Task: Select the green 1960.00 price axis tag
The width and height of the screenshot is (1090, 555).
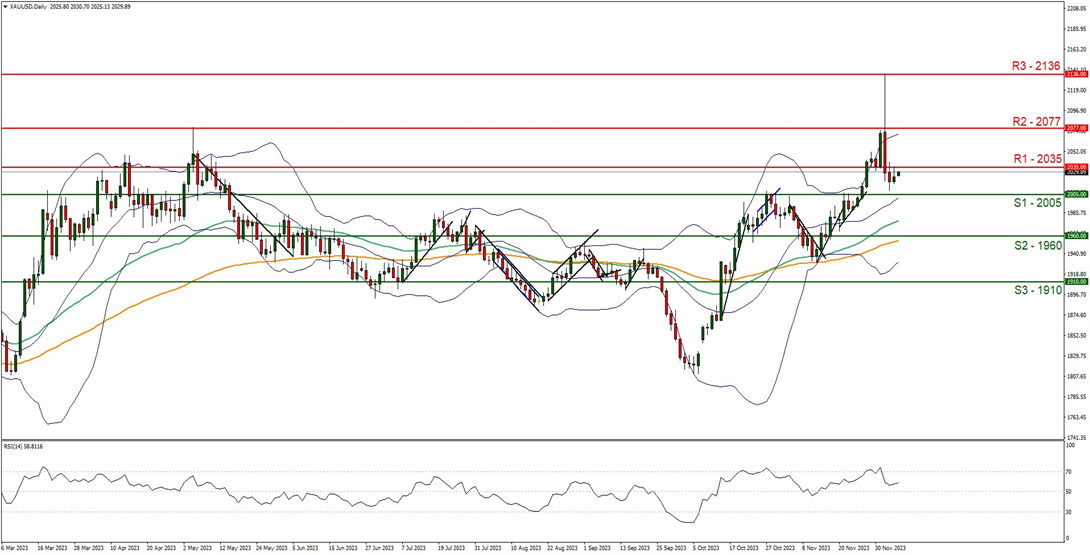Action: [1076, 236]
